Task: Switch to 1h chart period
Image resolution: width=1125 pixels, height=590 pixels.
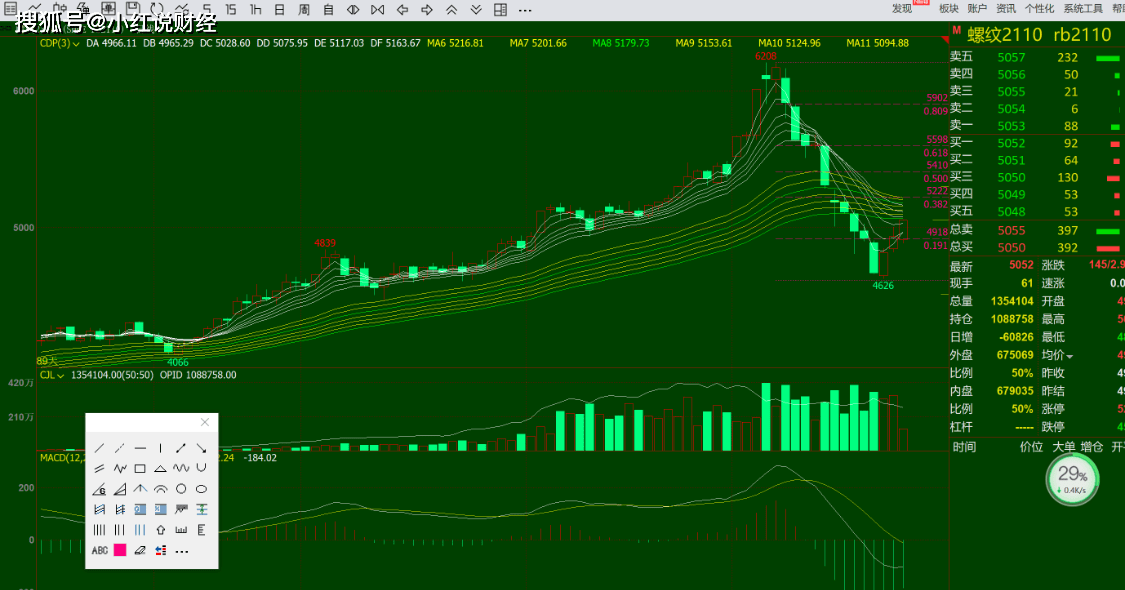Action: 255,10
